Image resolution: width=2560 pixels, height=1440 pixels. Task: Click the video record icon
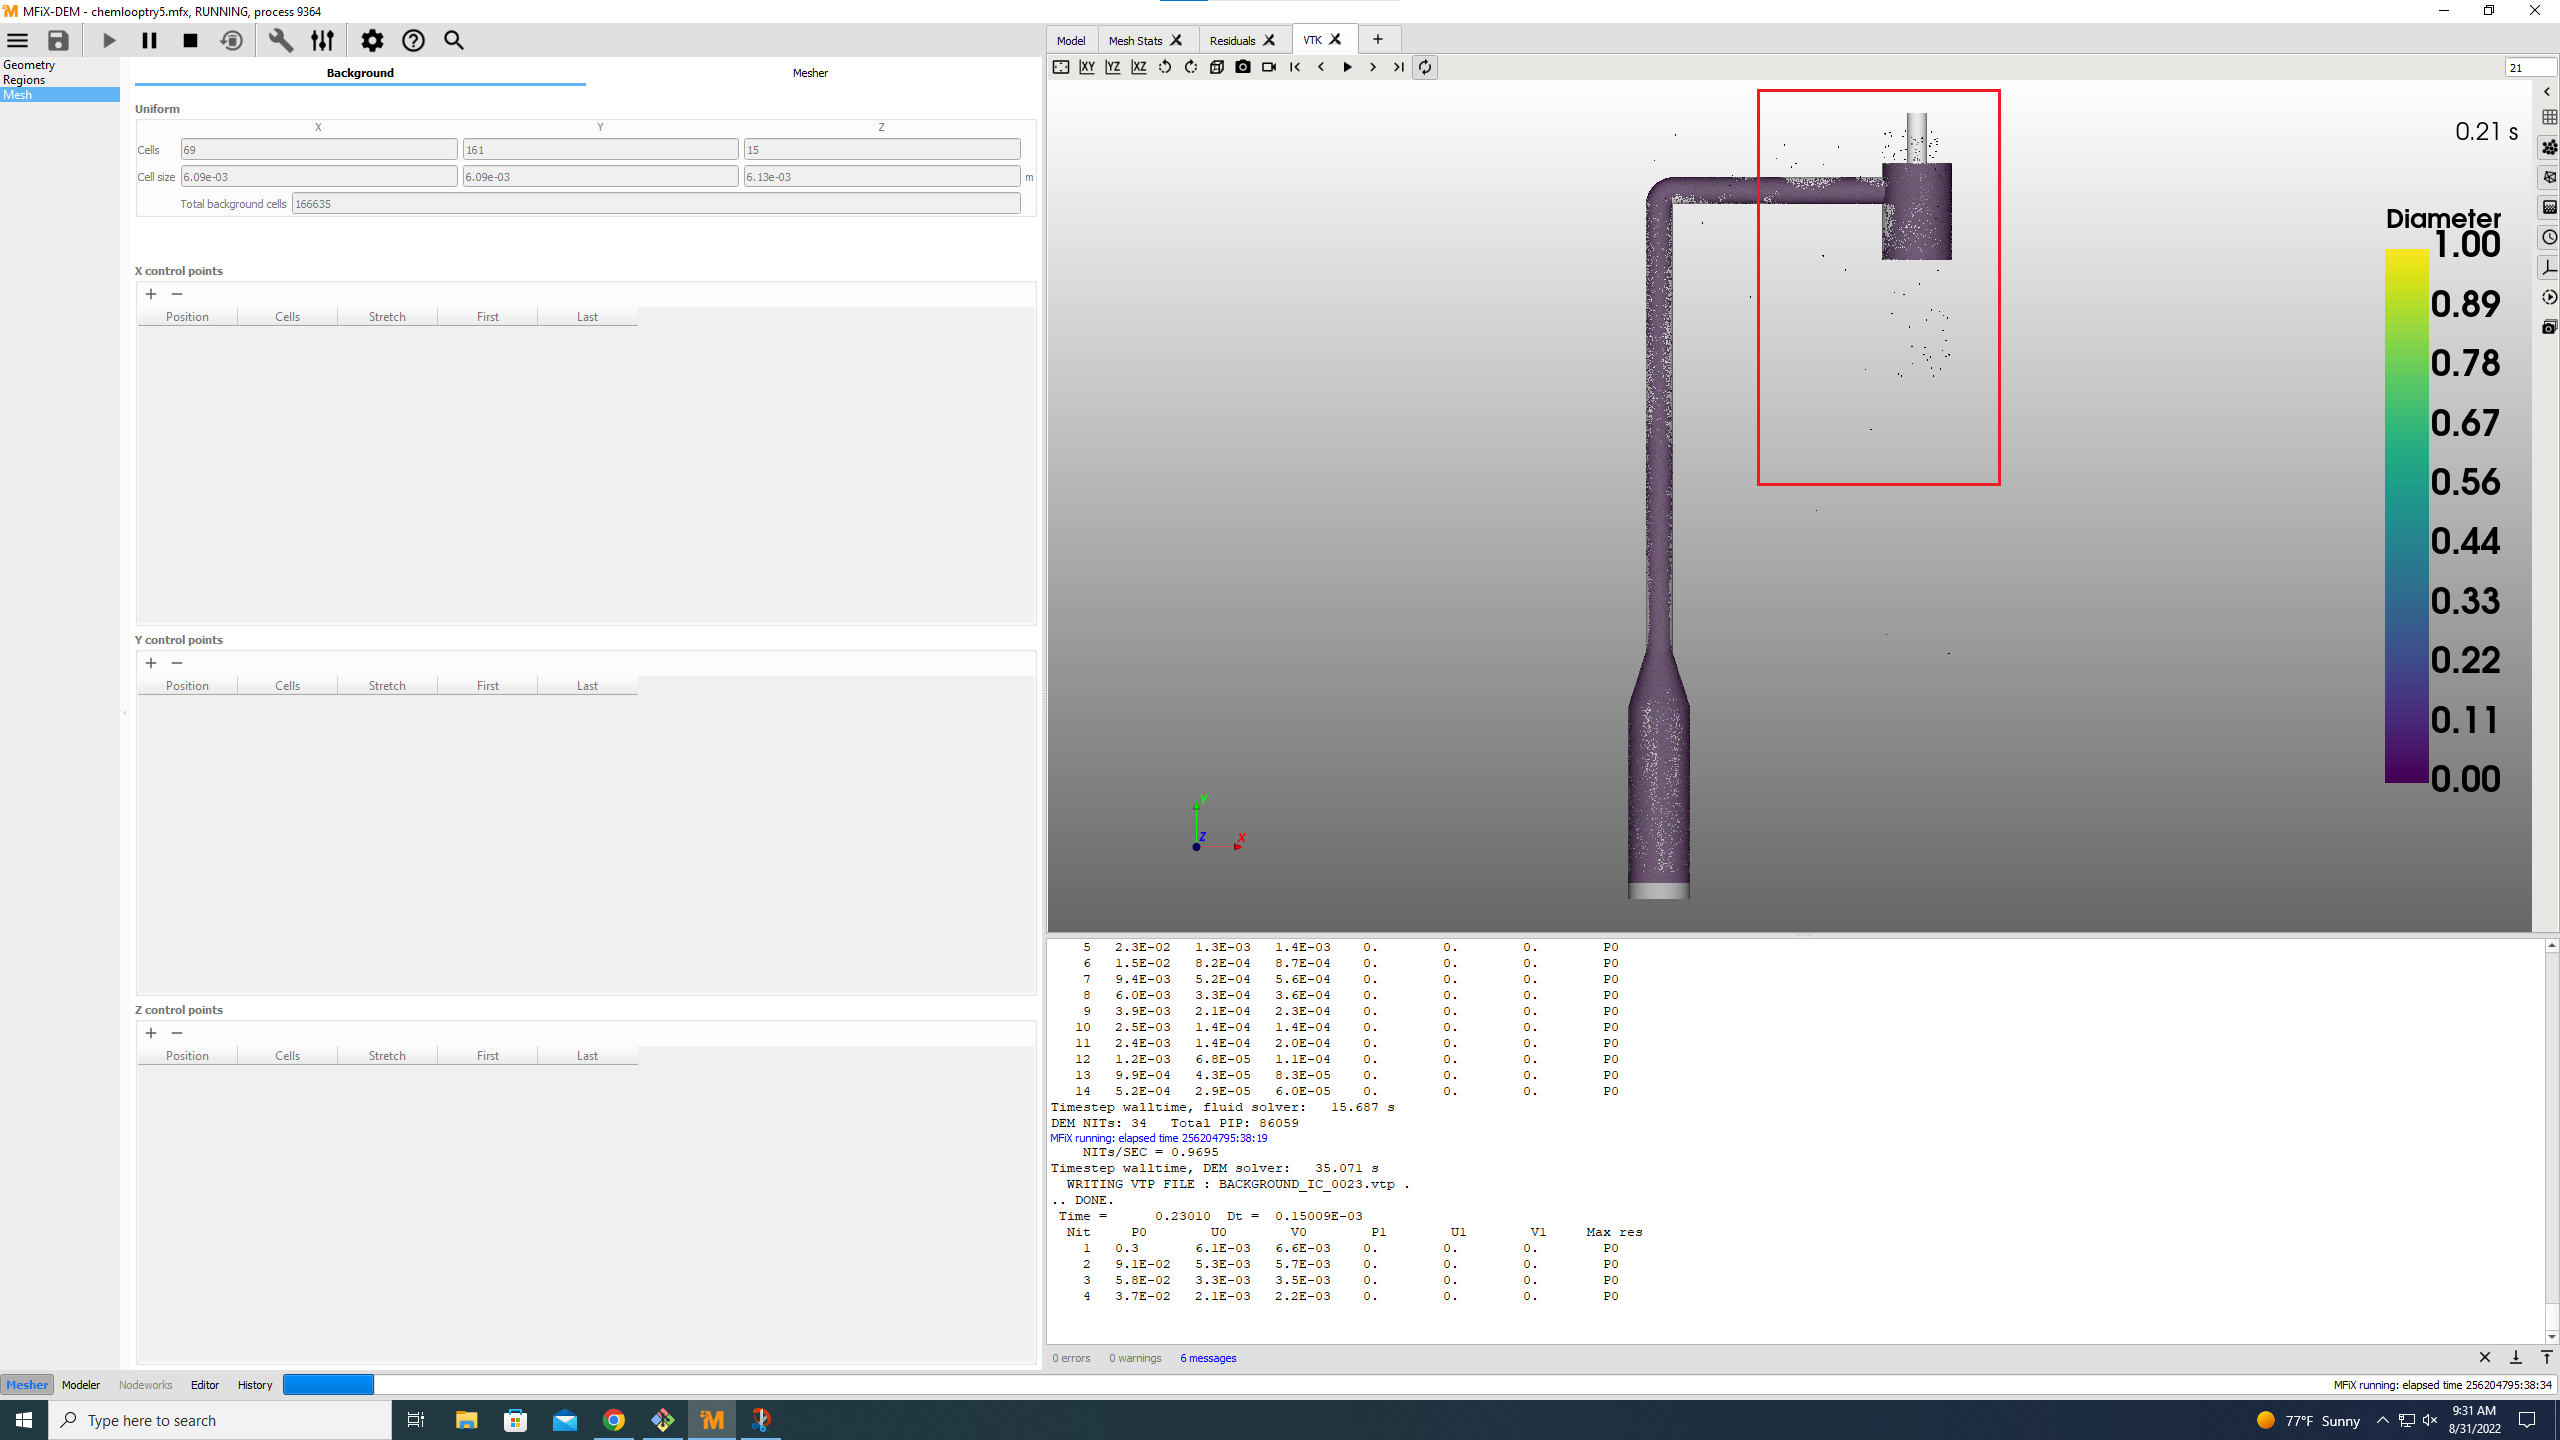click(1269, 67)
